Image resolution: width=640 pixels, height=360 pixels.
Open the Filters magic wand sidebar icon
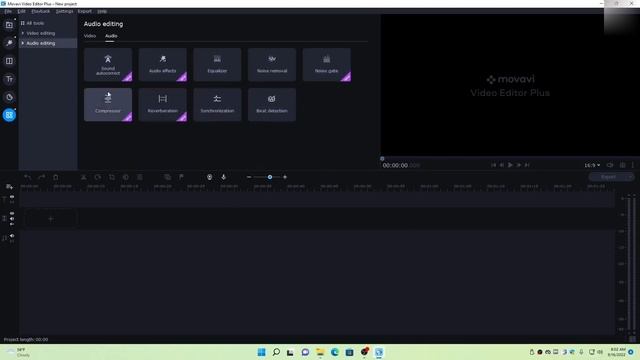pyautogui.click(x=9, y=43)
